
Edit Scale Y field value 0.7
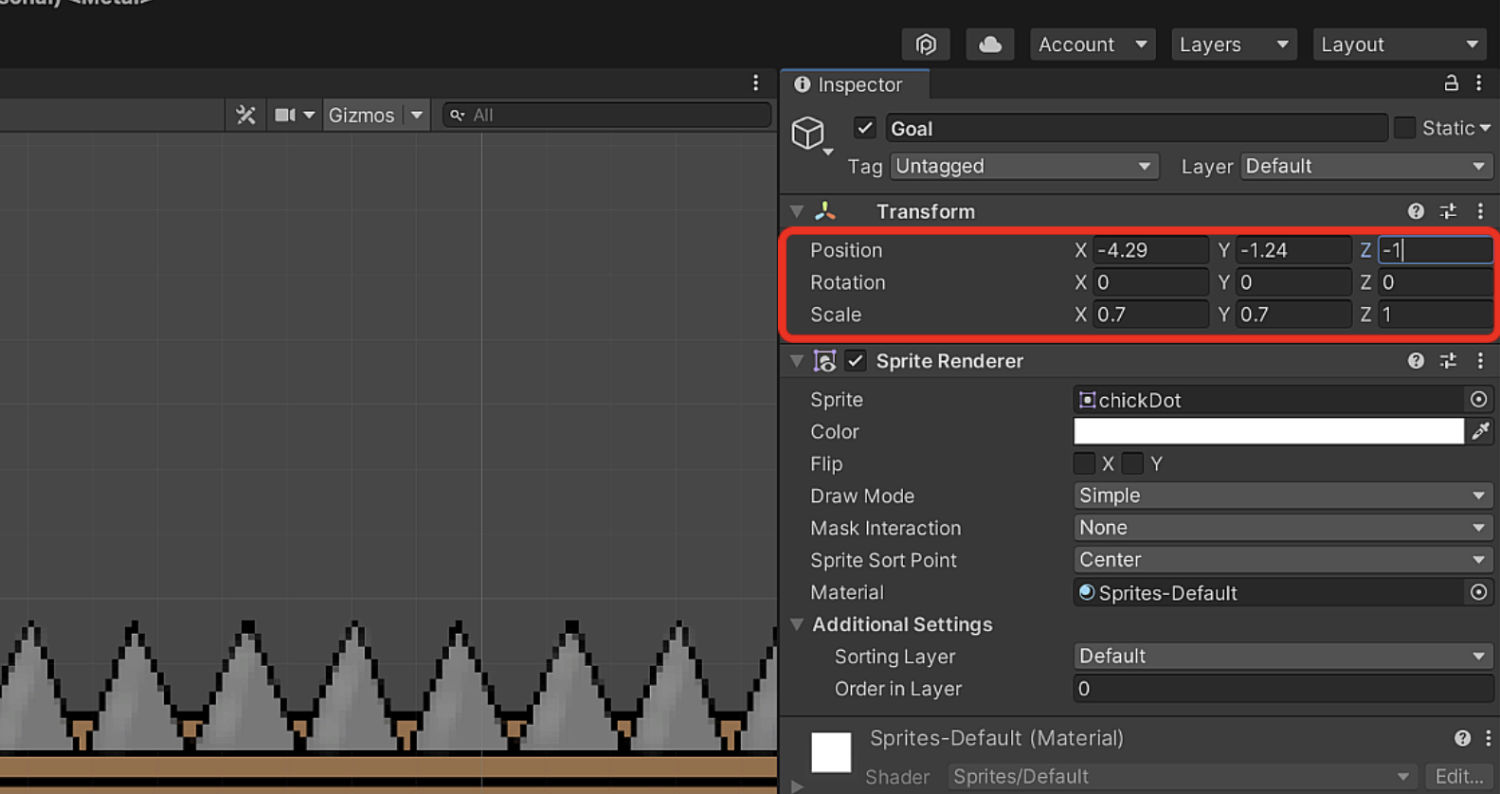coord(1293,314)
